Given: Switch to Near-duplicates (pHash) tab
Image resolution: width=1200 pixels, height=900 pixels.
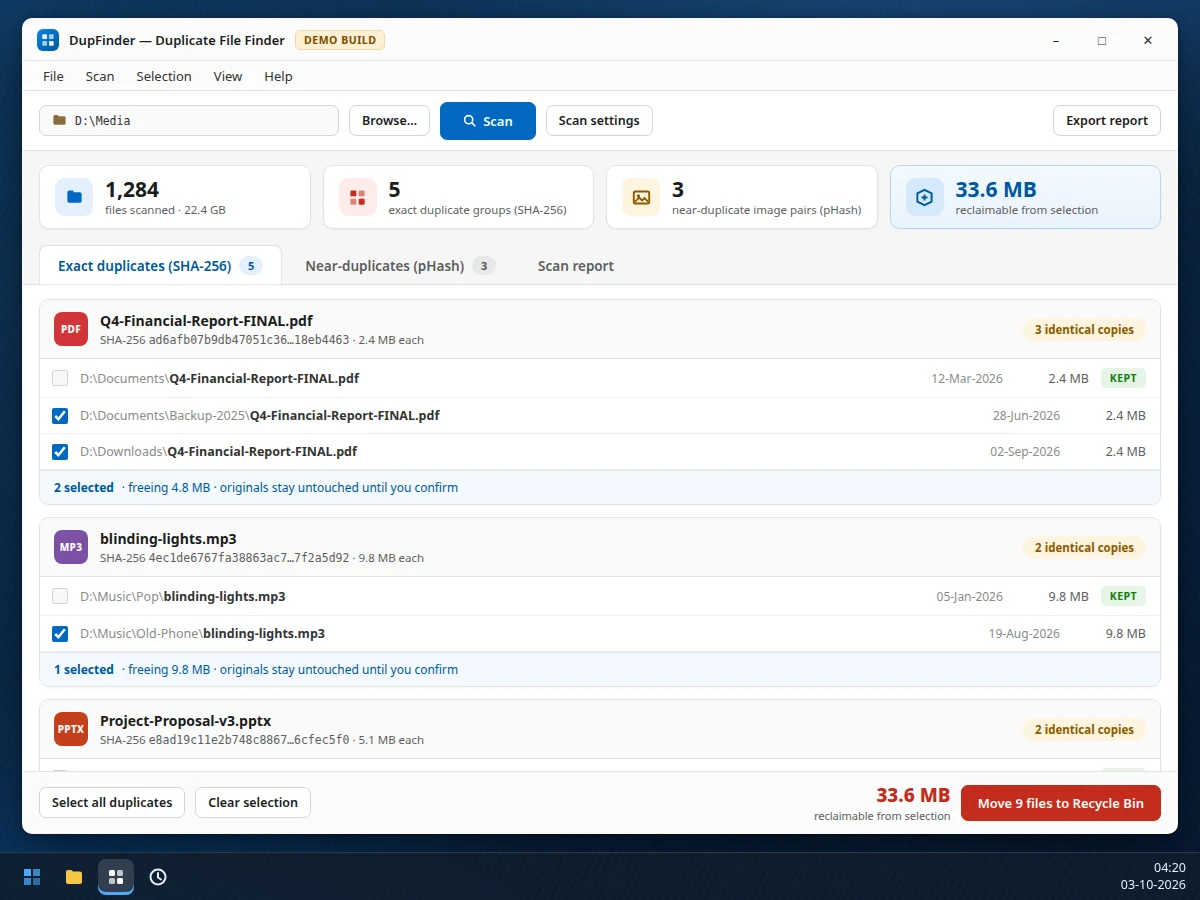Looking at the screenshot, I should (400, 266).
